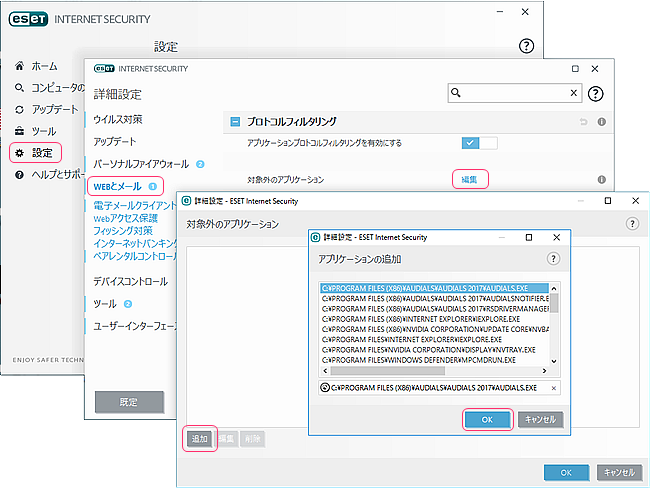
Task: Open フィッシング対策 sub-item
Action: tap(123, 231)
